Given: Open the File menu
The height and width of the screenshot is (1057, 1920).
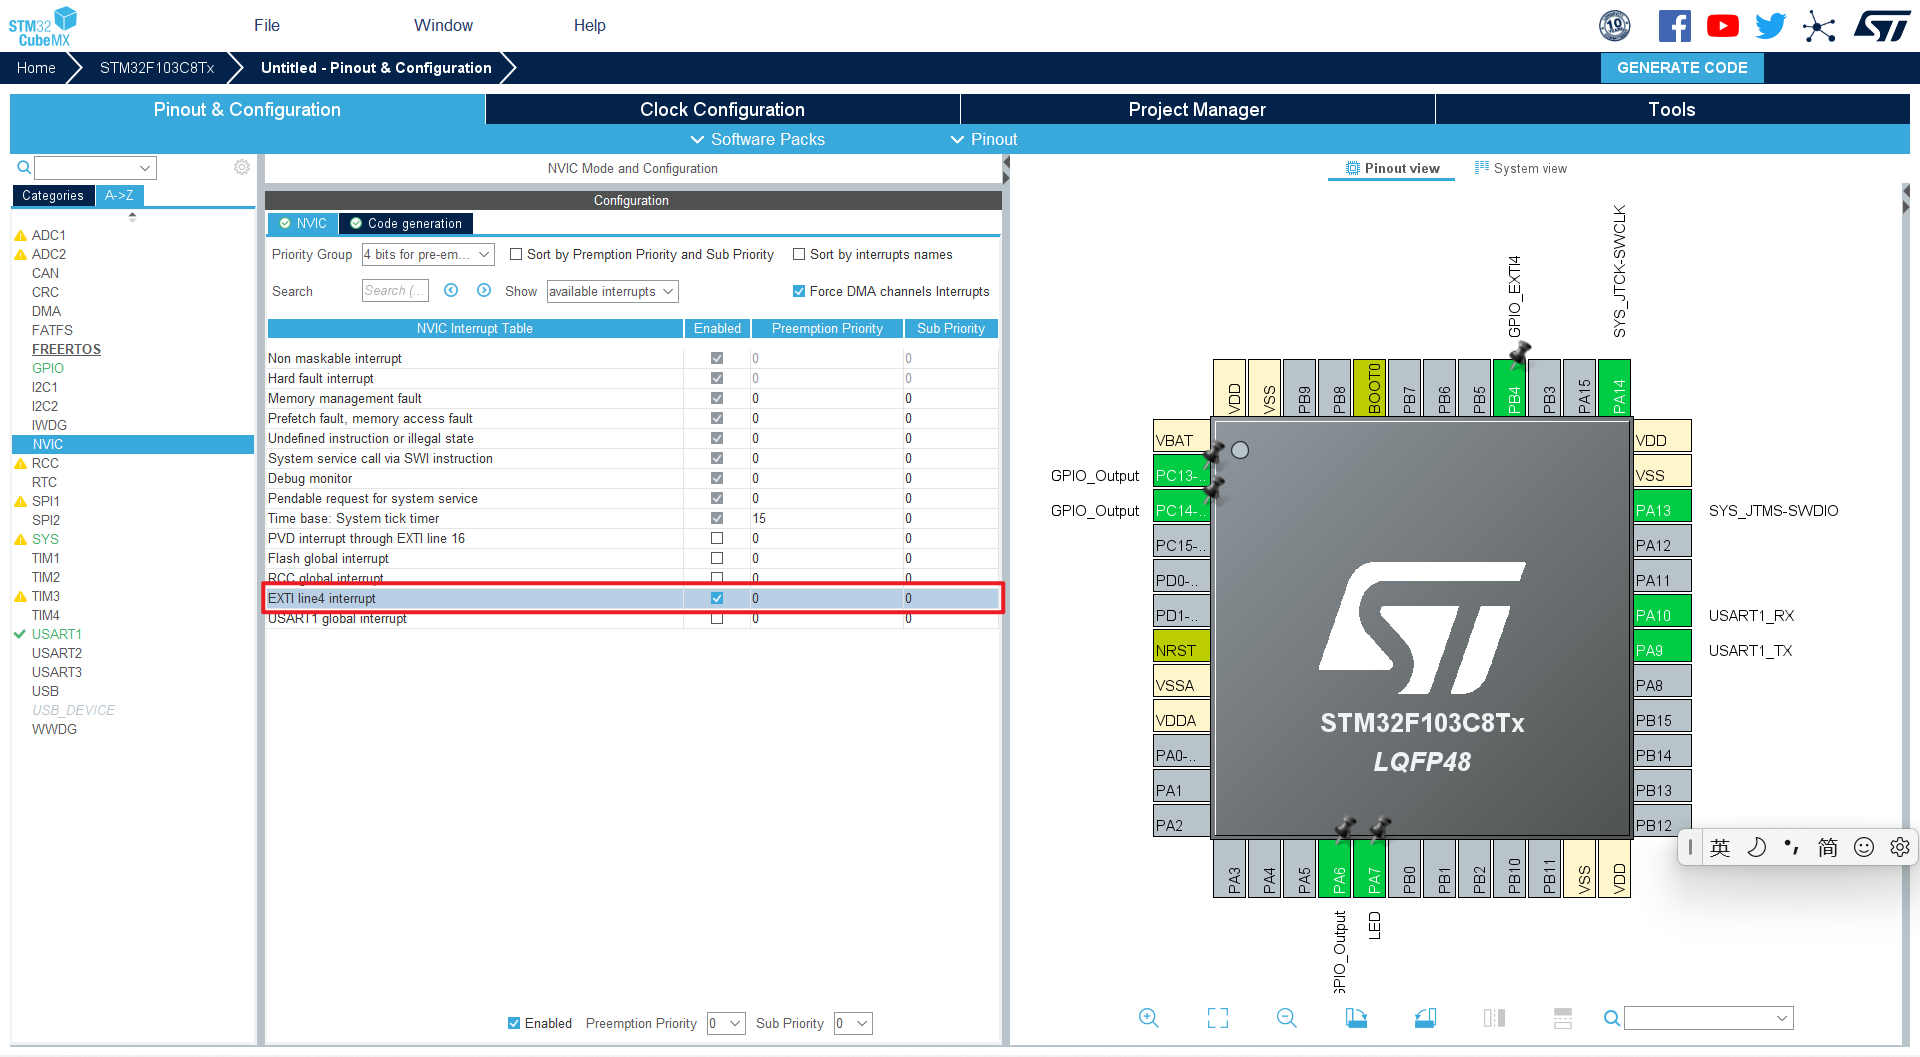Looking at the screenshot, I should click(x=267, y=25).
